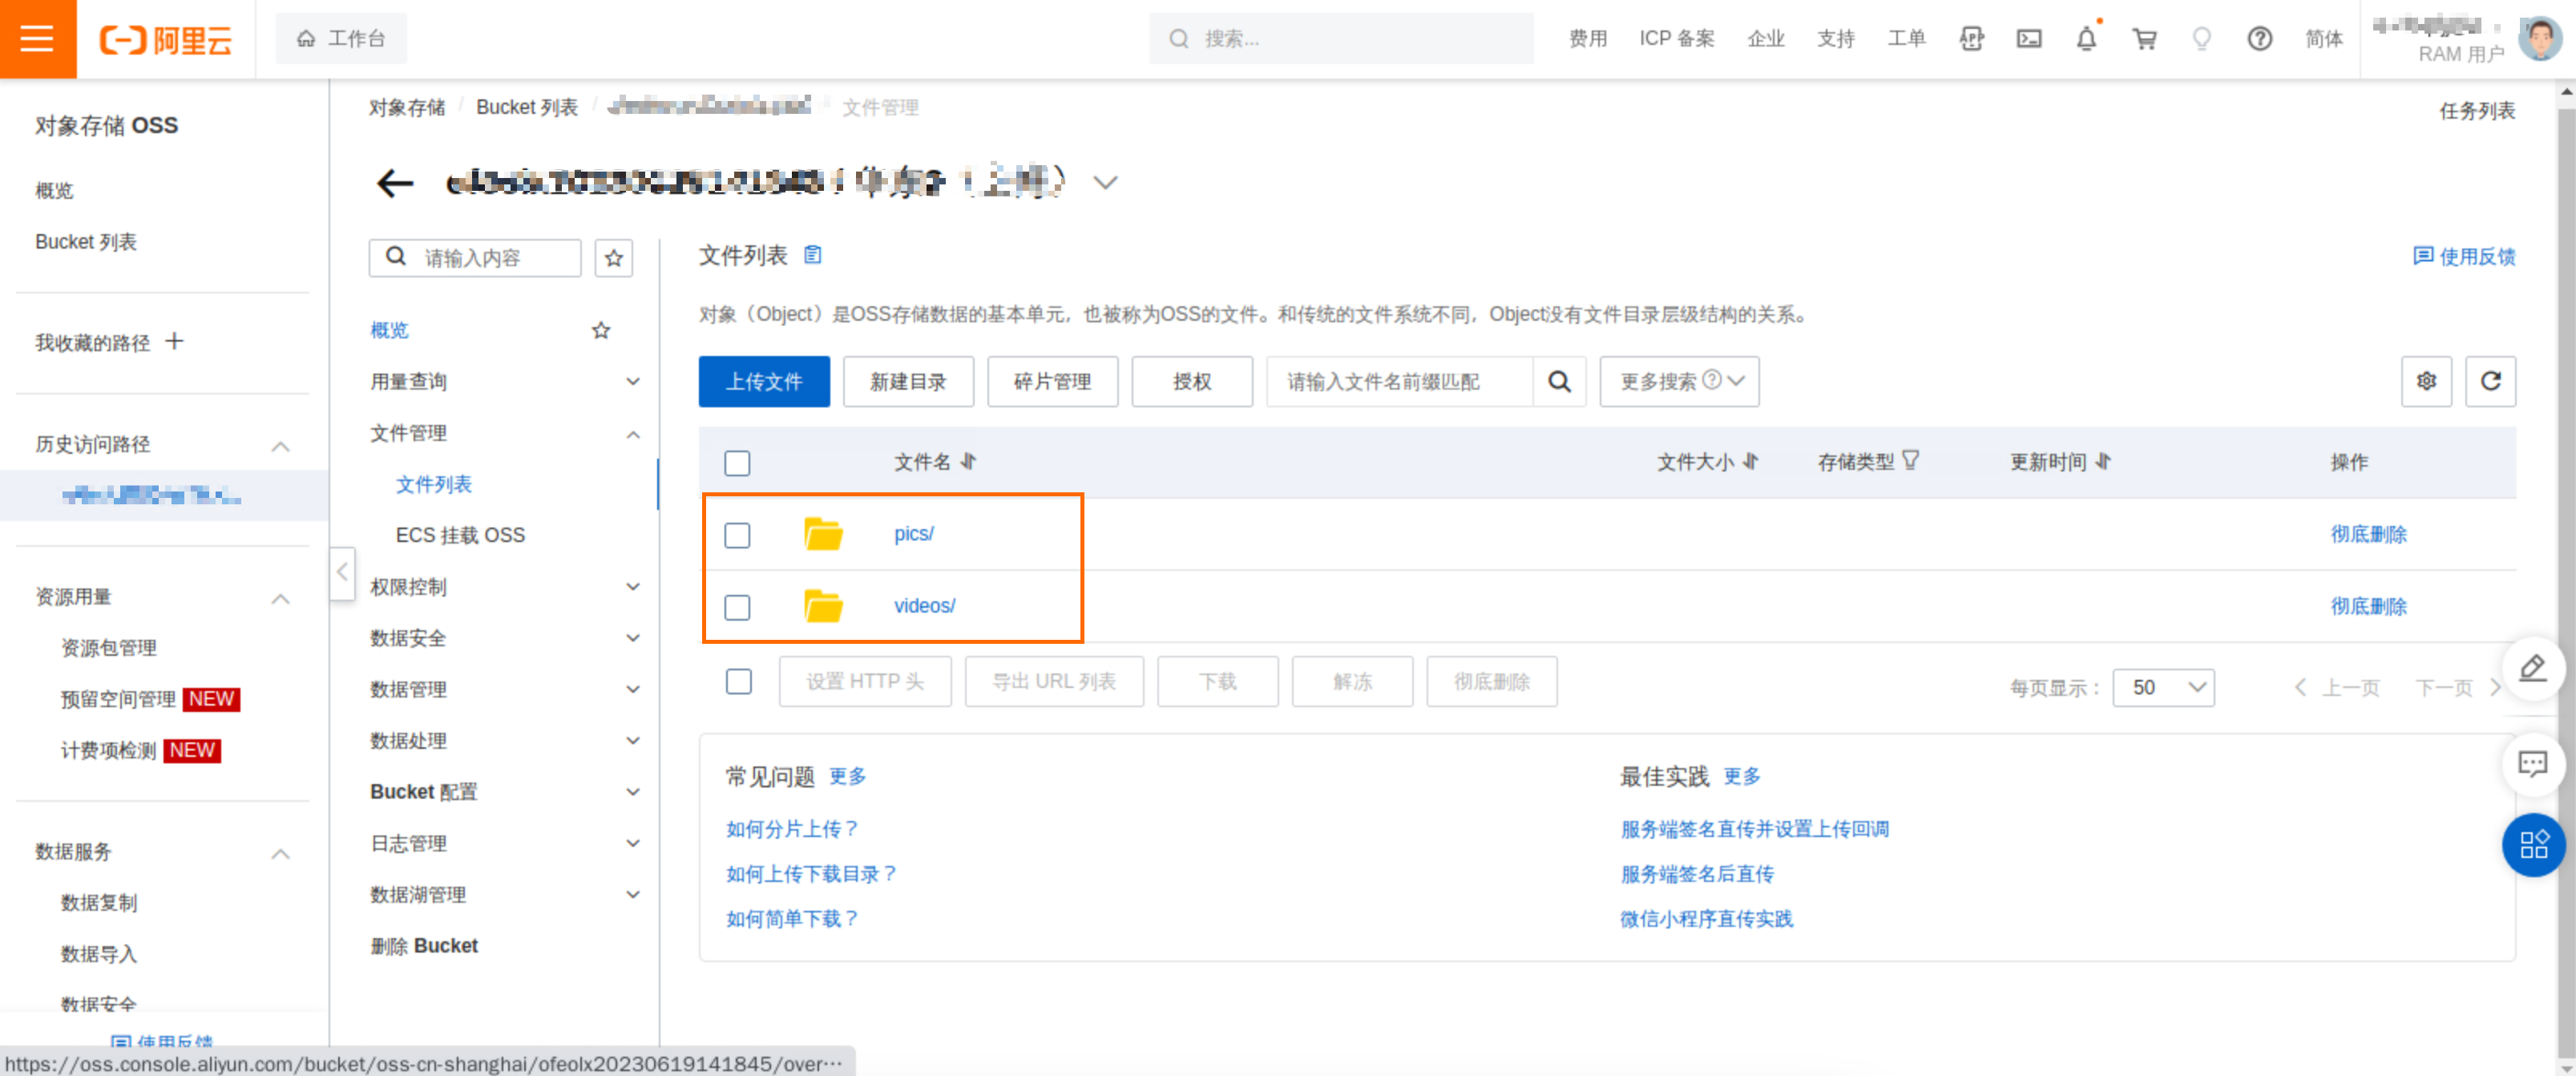Image resolution: width=2576 pixels, height=1076 pixels.
Task: Check the videos/ folder checkbox
Action: coord(737,607)
